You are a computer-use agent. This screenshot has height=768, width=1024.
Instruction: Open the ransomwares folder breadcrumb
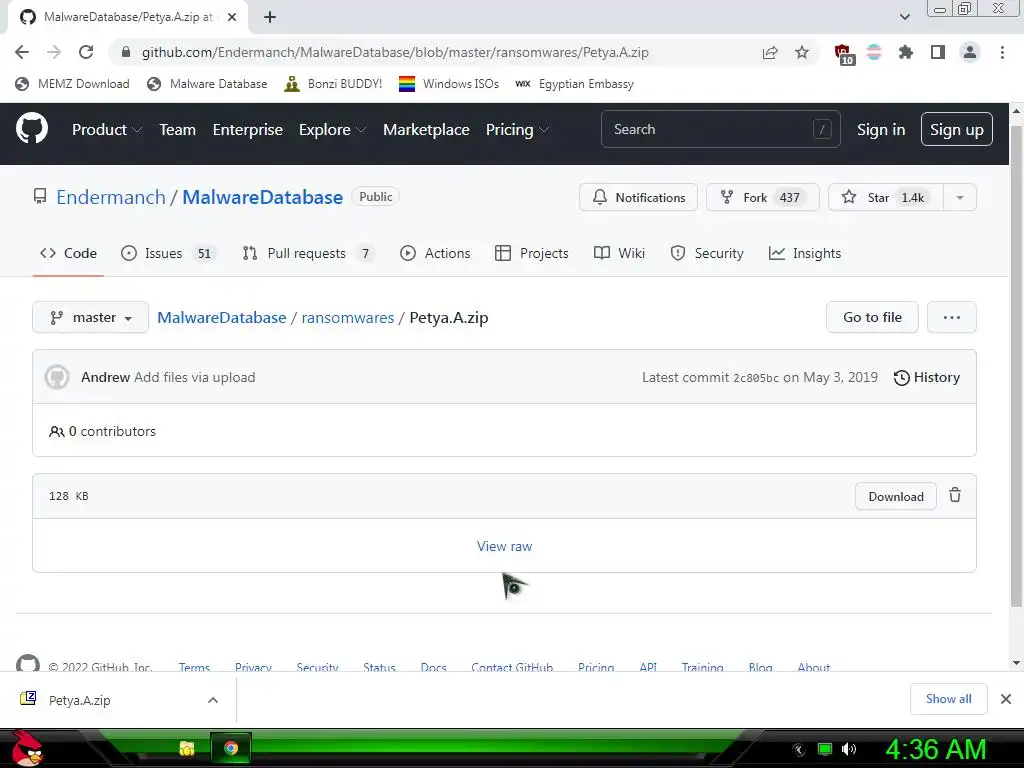pos(347,317)
